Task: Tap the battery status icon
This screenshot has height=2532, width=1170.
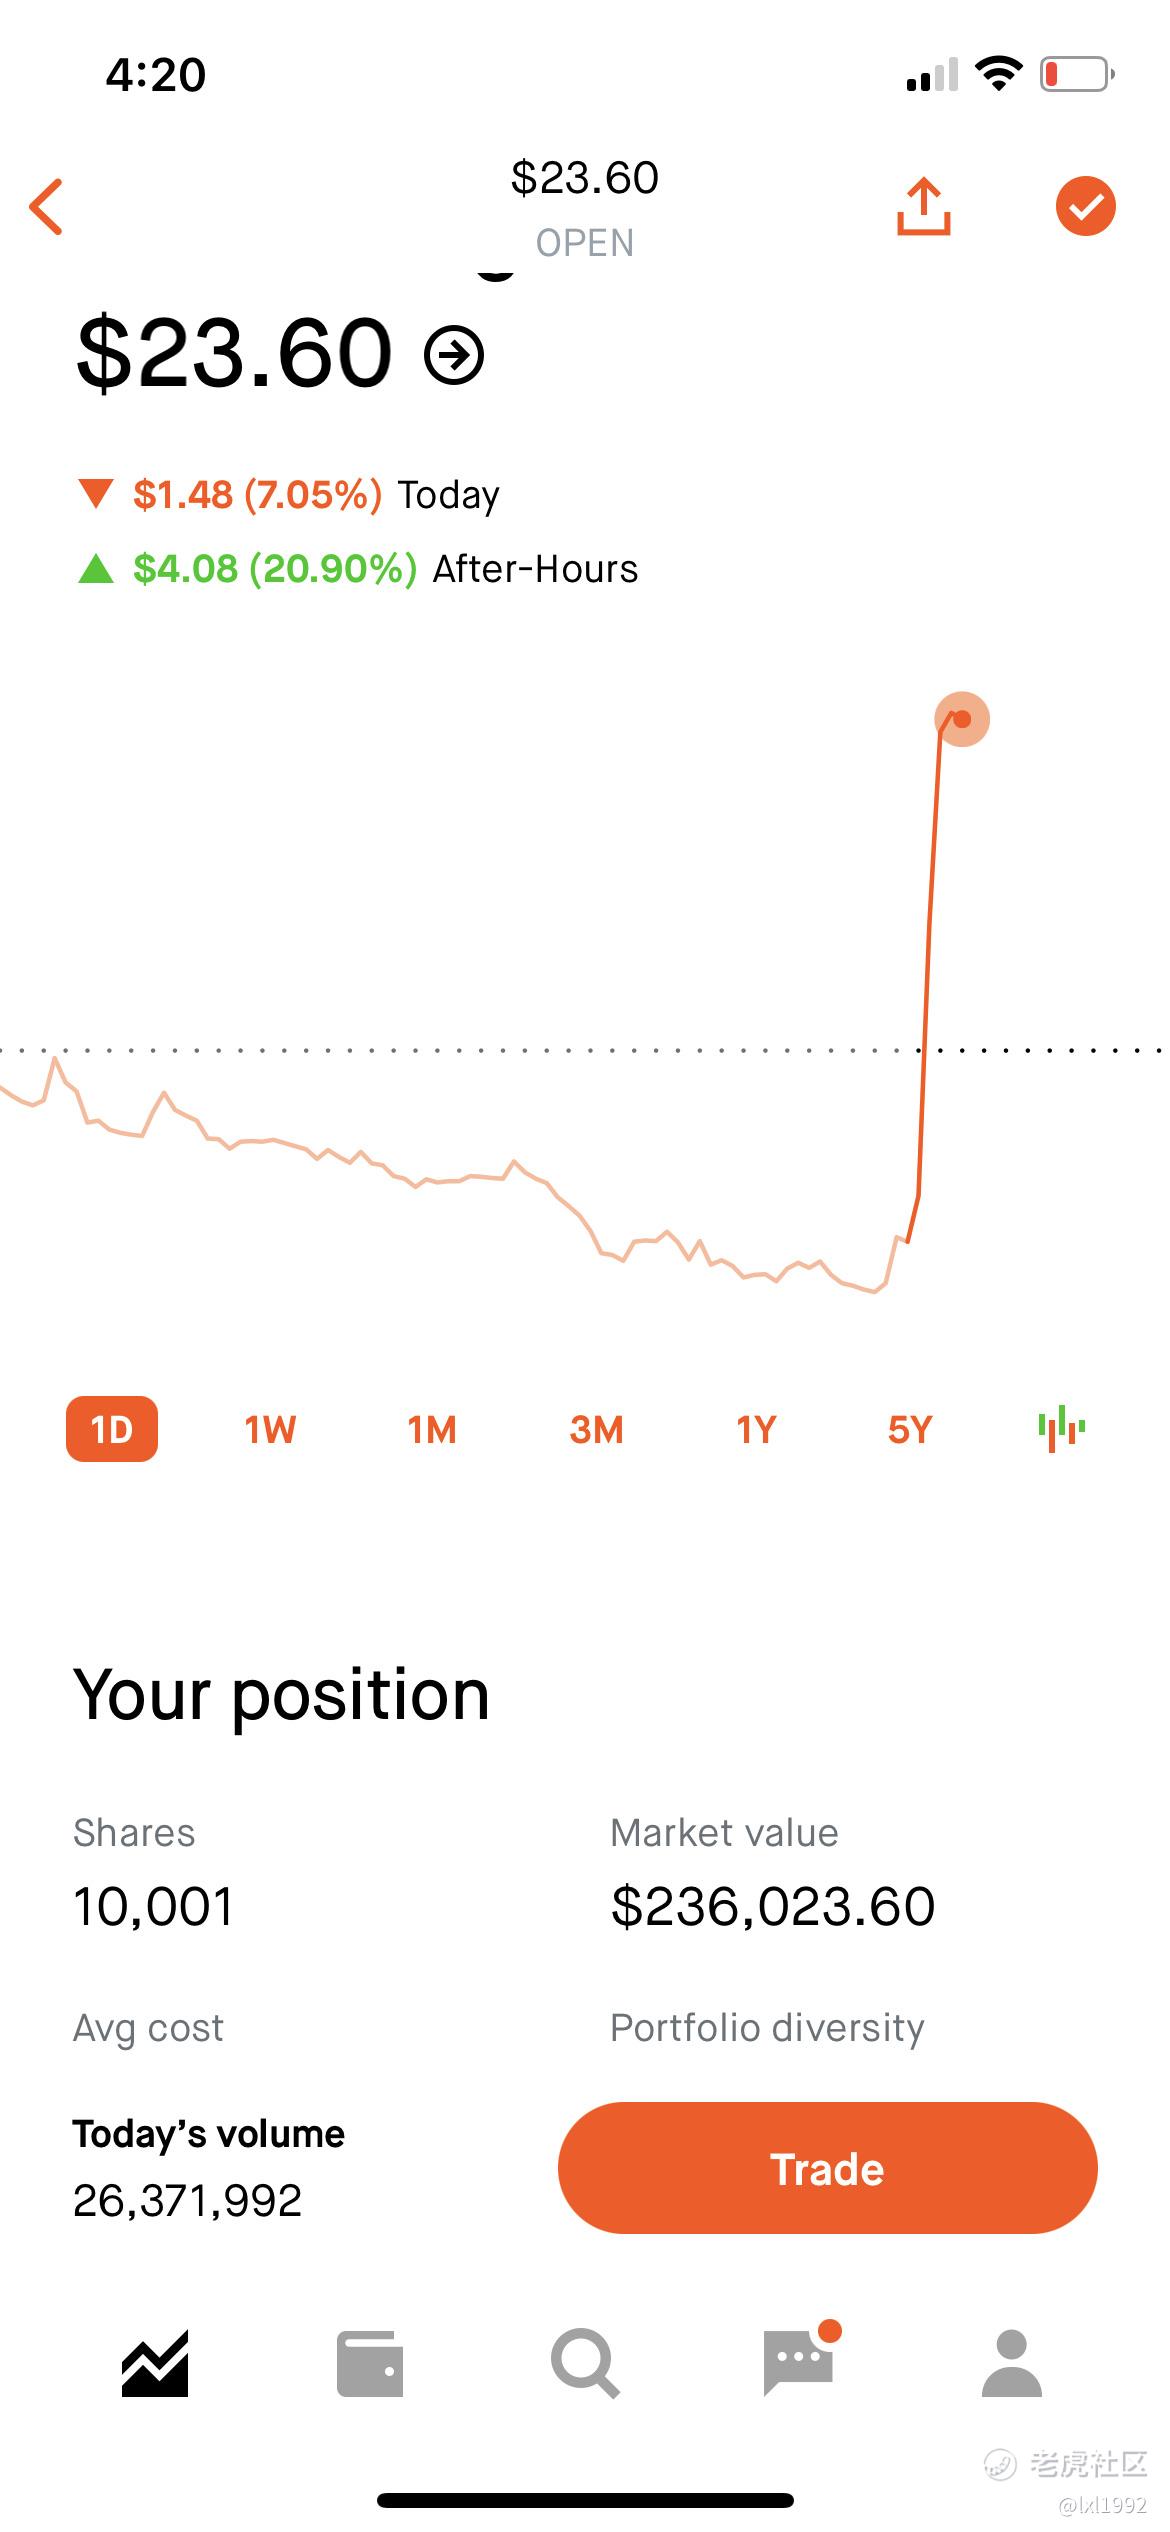Action: (x=1078, y=74)
